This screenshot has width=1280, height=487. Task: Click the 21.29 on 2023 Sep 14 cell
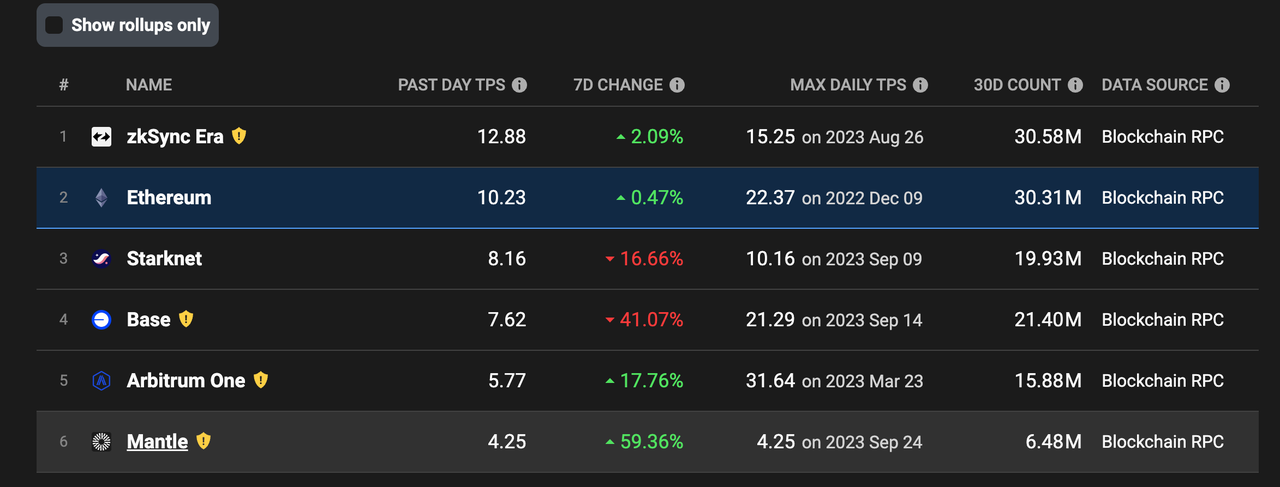pyautogui.click(x=835, y=320)
